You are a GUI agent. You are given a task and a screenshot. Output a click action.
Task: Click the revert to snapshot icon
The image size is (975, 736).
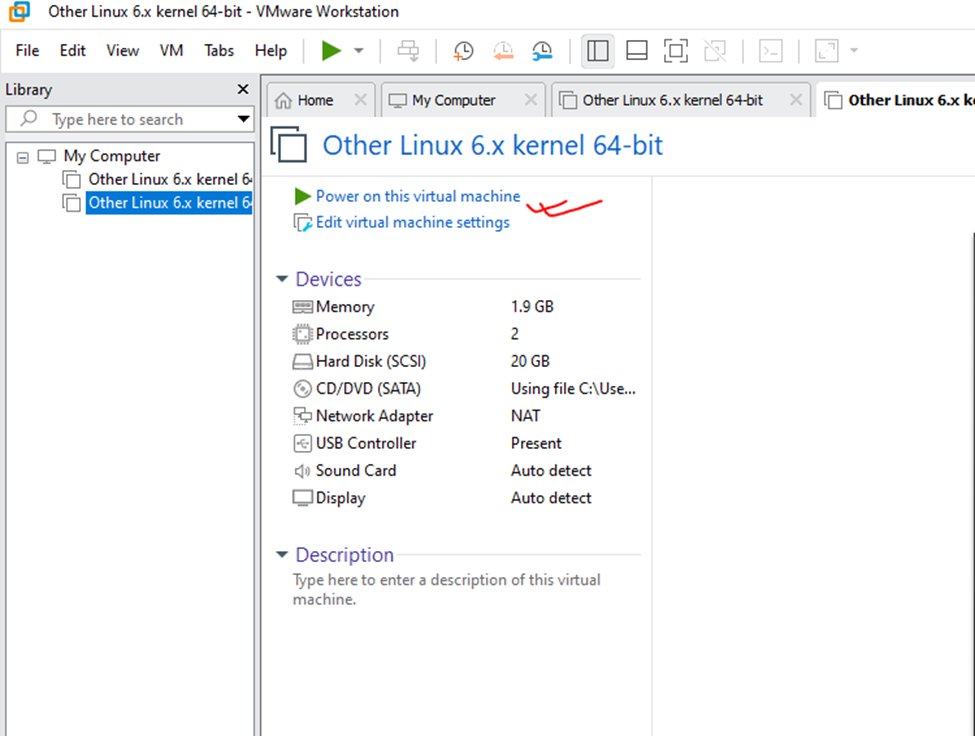tap(503, 51)
